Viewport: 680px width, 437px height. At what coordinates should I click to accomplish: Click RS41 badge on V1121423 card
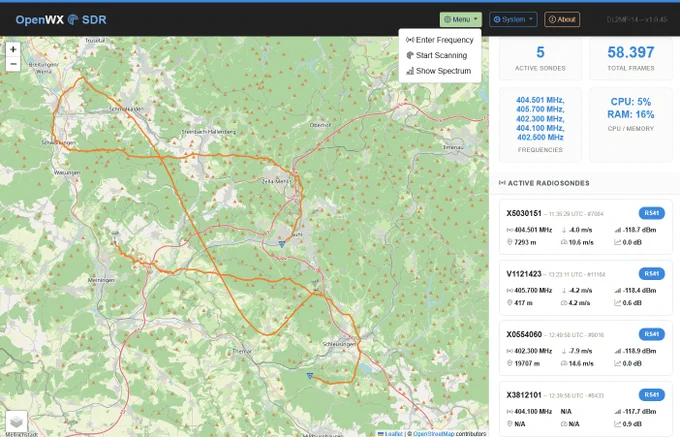pos(651,274)
